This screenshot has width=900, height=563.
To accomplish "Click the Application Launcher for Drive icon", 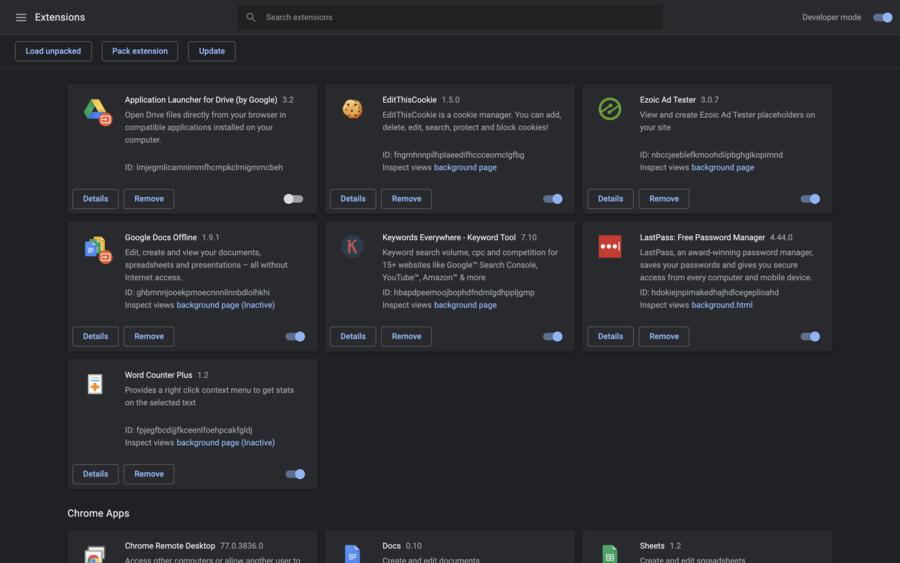I will pyautogui.click(x=97, y=112).
